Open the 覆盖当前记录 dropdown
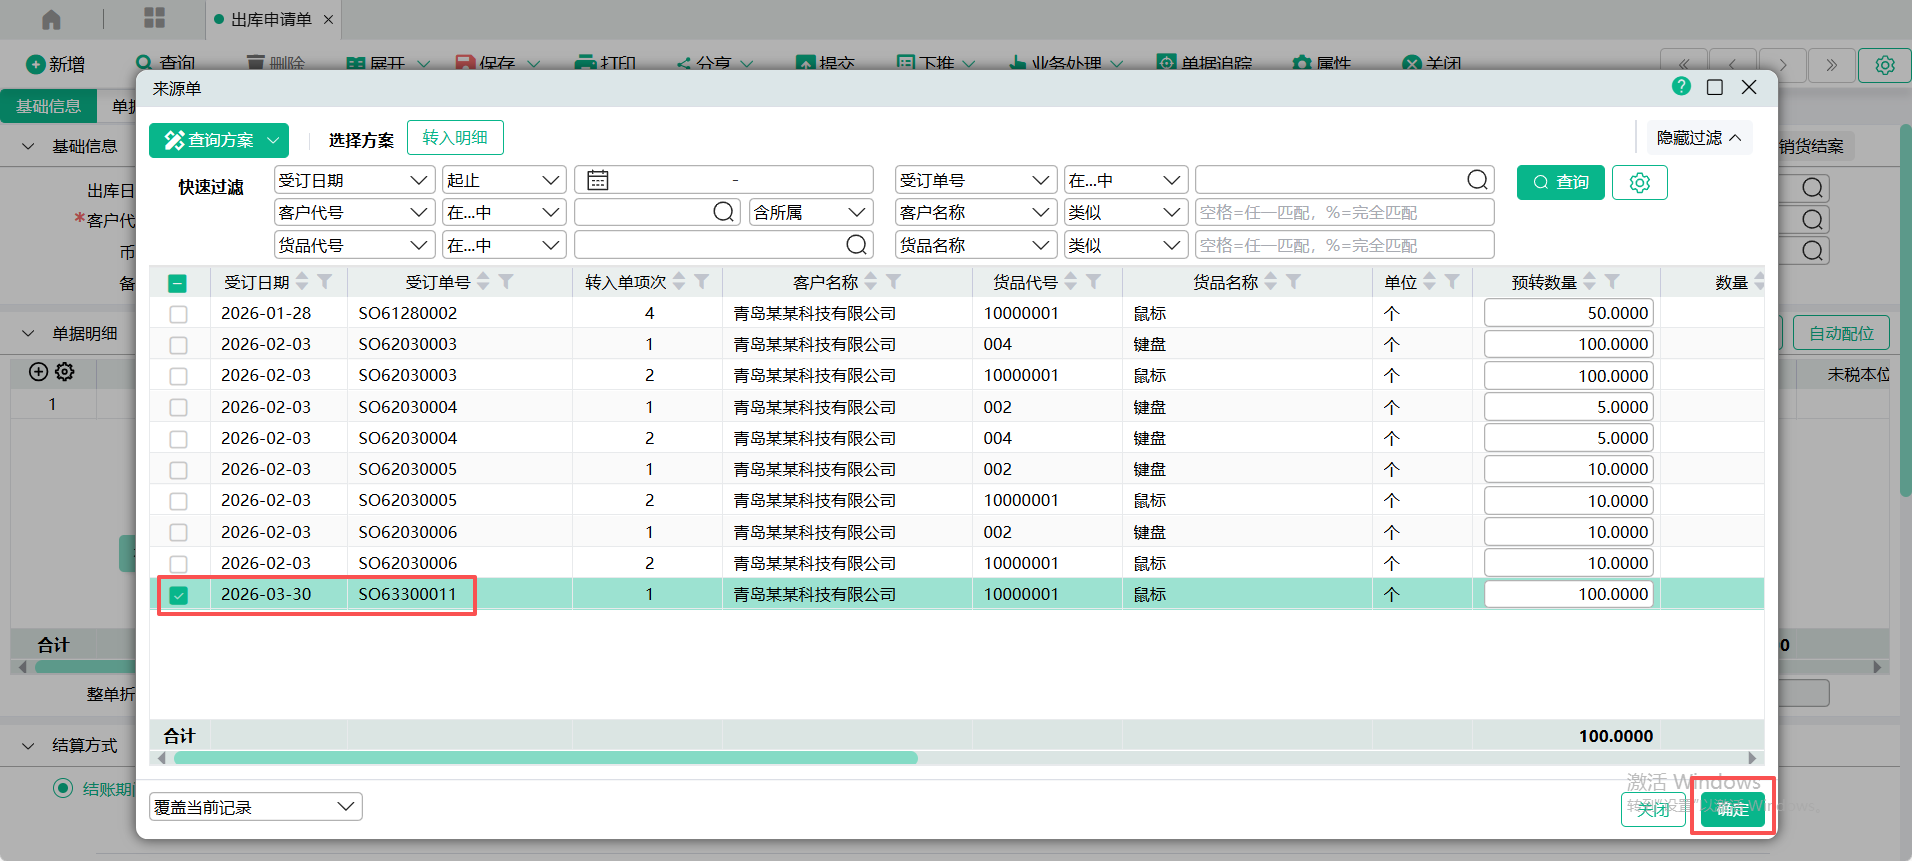This screenshot has height=861, width=1912. [255, 807]
